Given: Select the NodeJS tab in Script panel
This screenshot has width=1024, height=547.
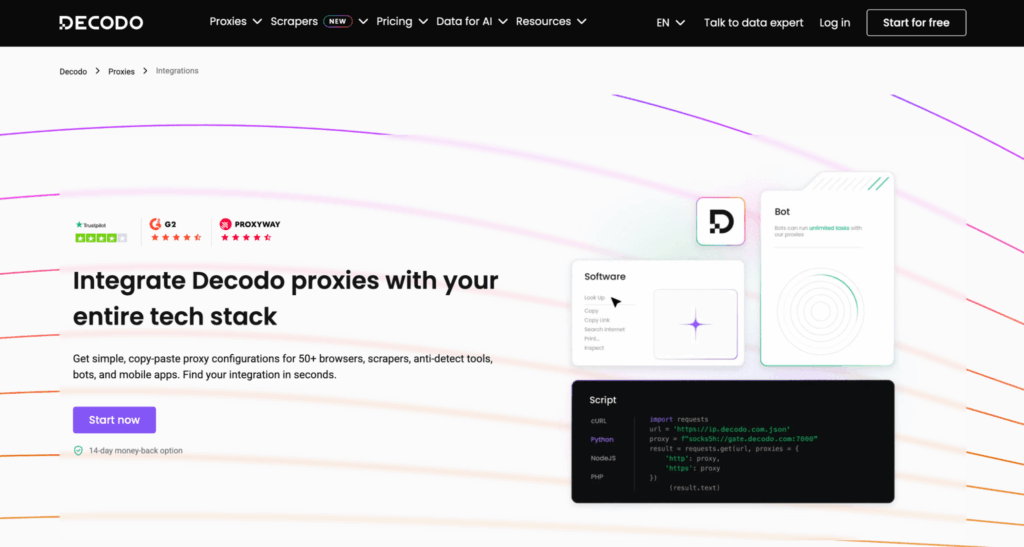Looking at the screenshot, I should click(x=603, y=458).
